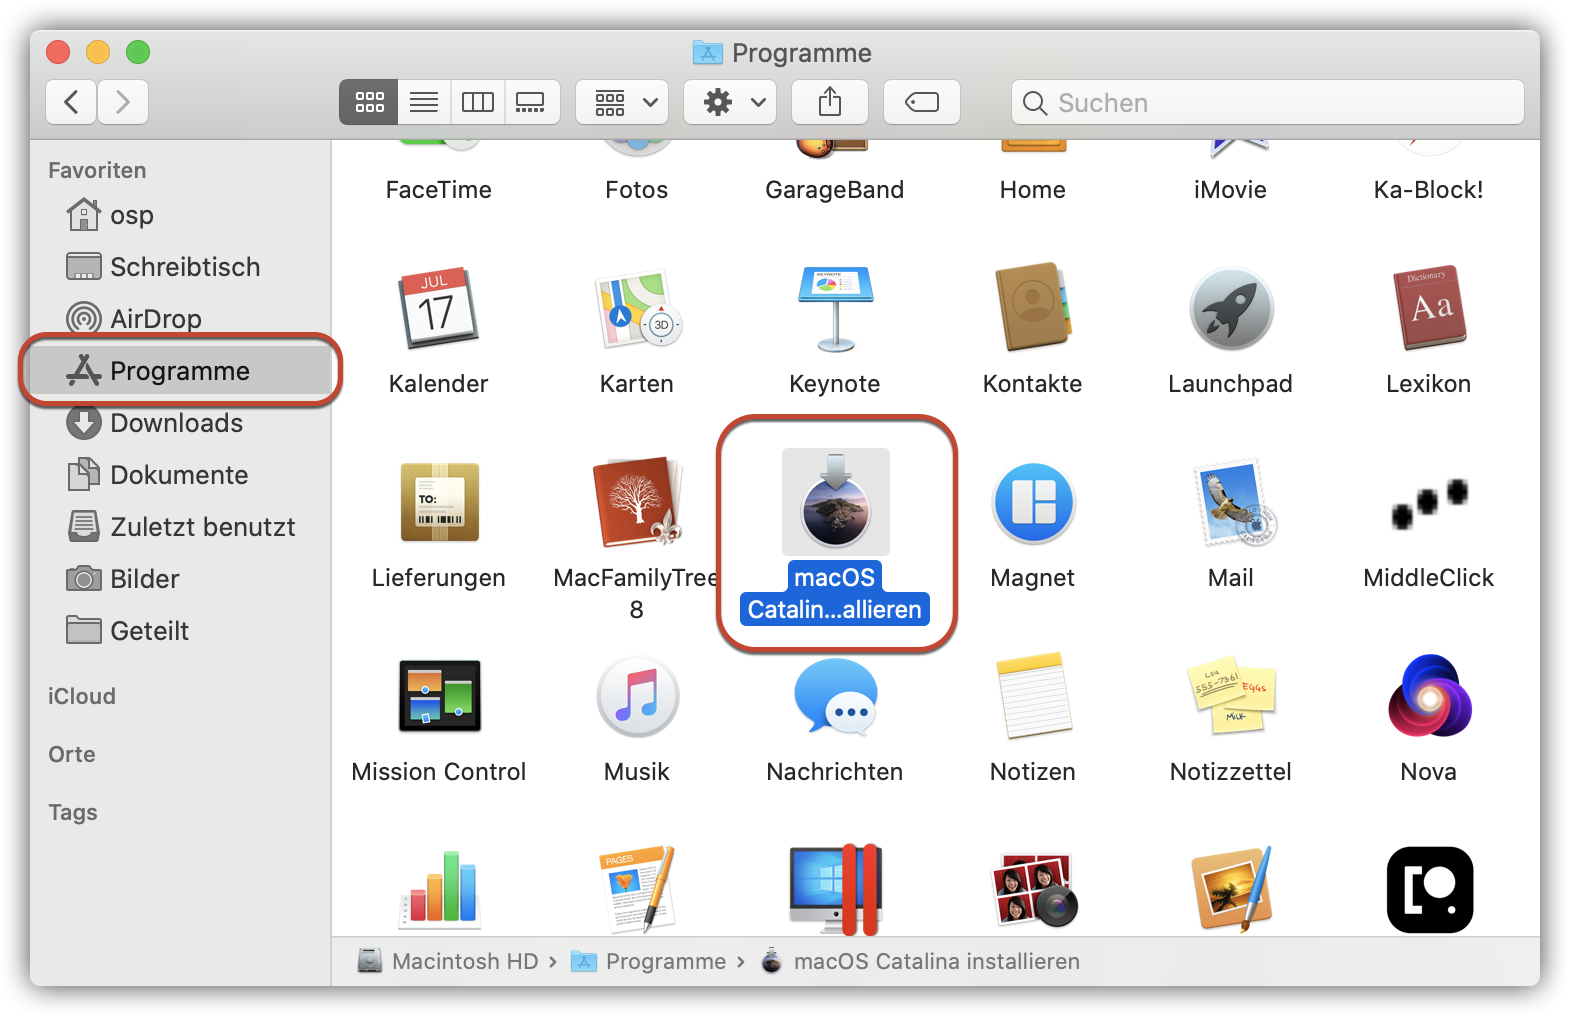
Task: Open Downloads from the sidebar
Action: click(180, 423)
